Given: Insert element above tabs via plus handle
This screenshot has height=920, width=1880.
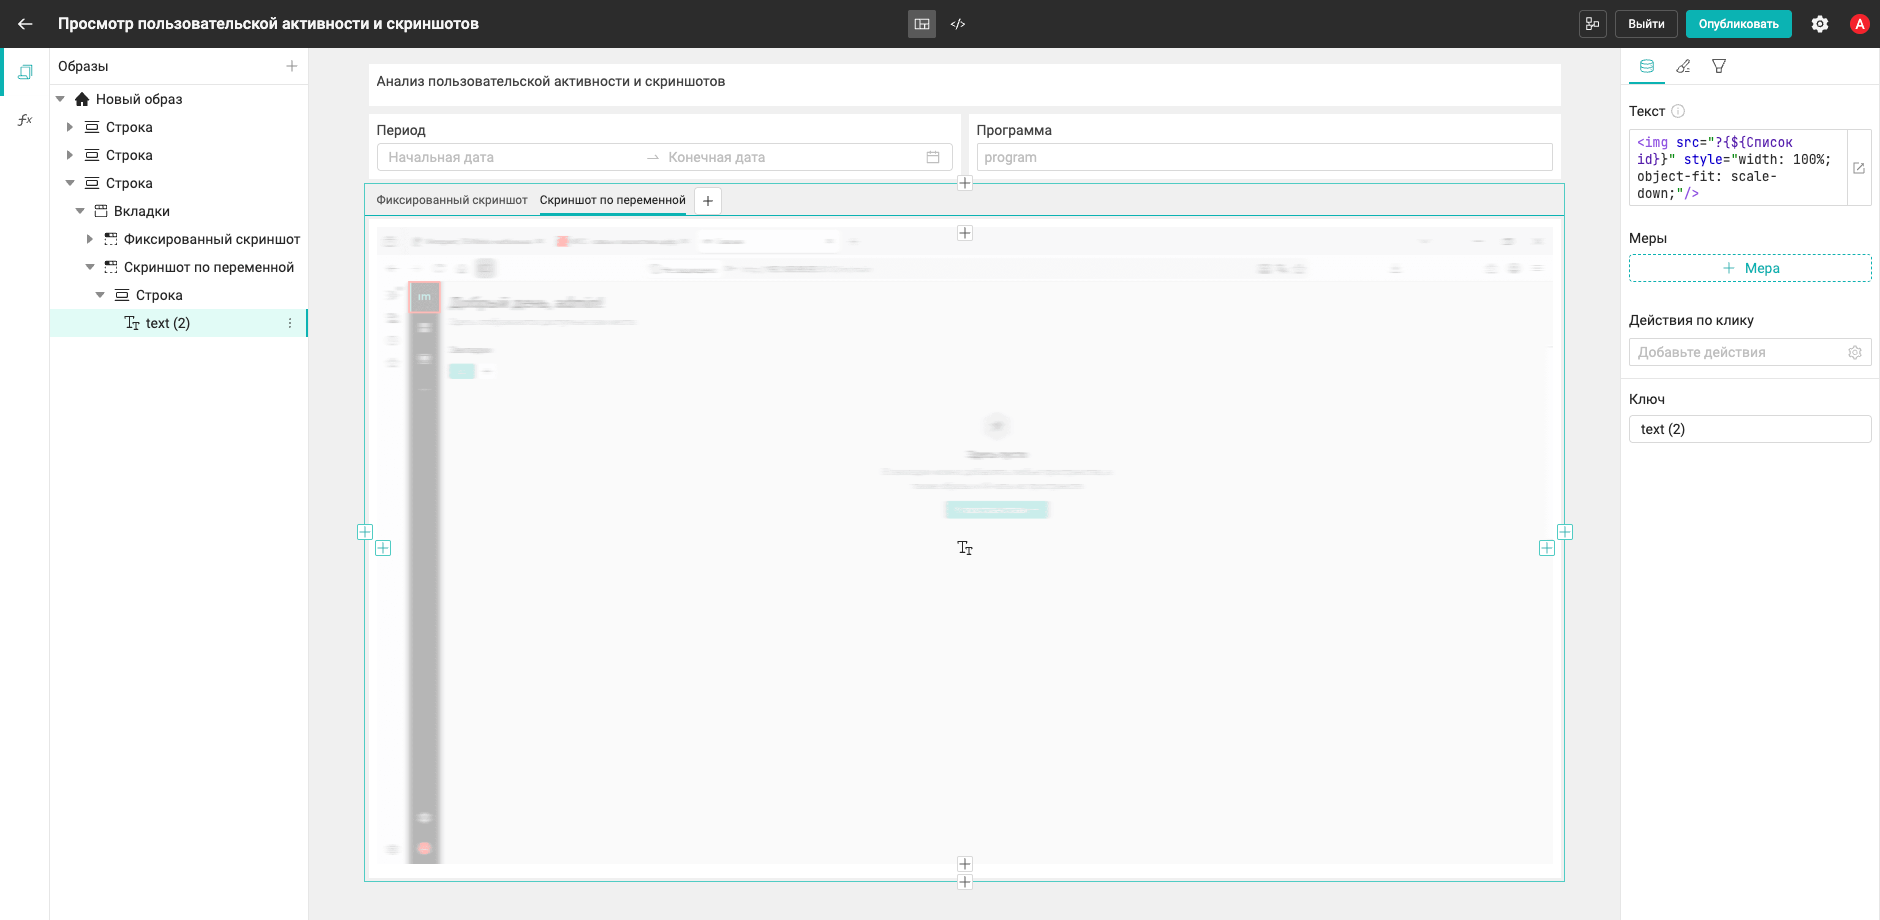Looking at the screenshot, I should pyautogui.click(x=965, y=183).
